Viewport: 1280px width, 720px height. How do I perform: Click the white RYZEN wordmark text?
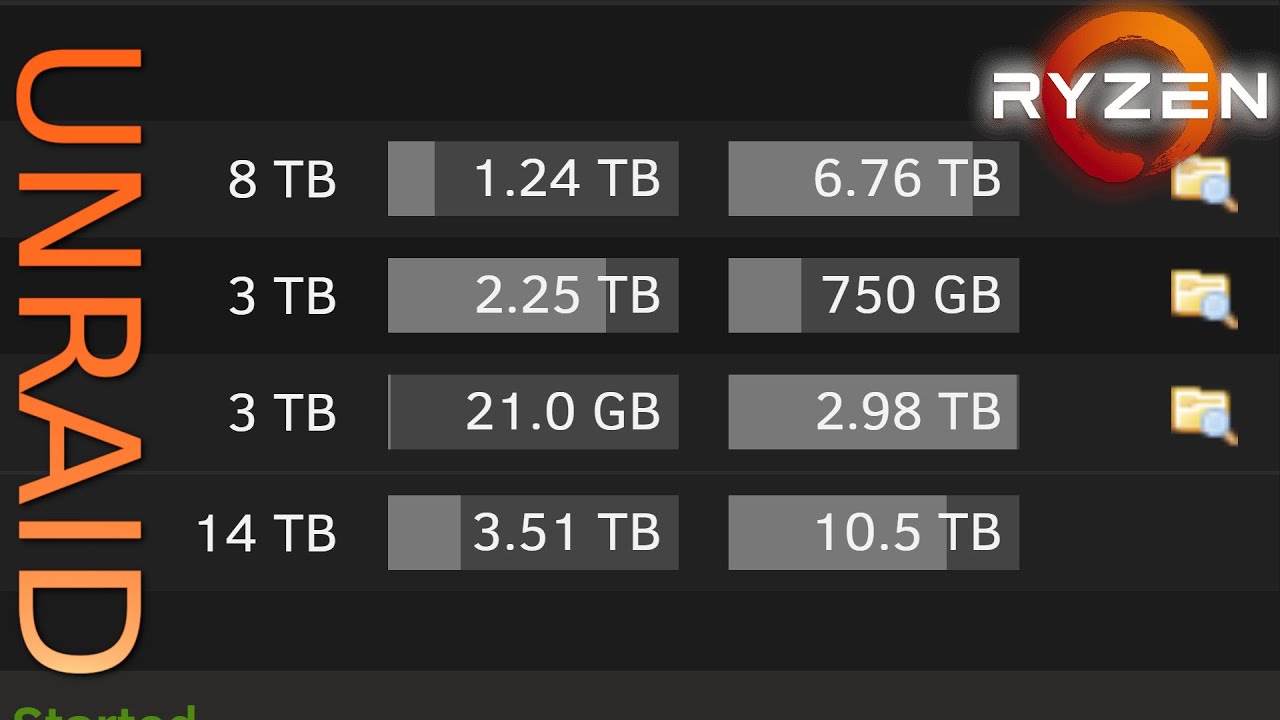pyautogui.click(x=1130, y=98)
